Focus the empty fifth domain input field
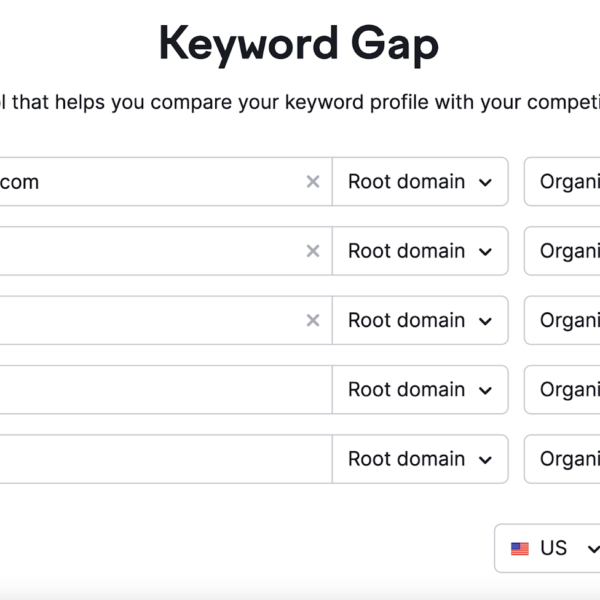 click(x=166, y=459)
